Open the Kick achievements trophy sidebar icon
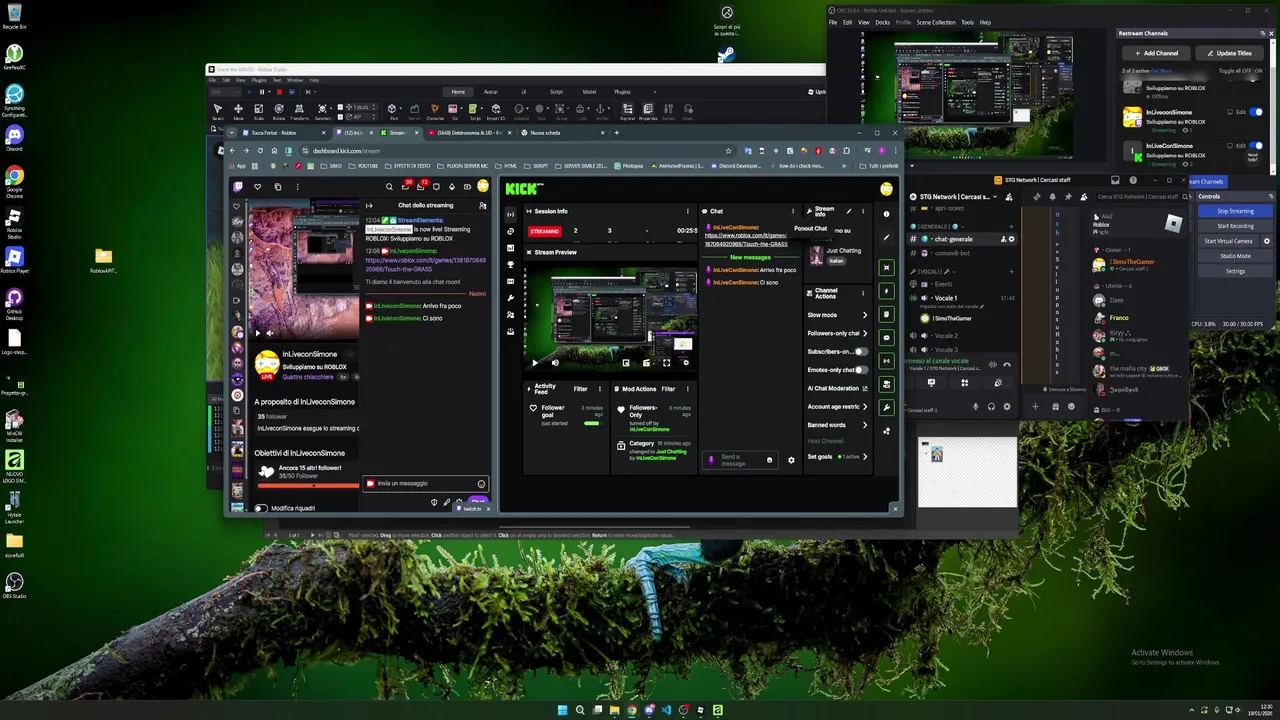 510,265
